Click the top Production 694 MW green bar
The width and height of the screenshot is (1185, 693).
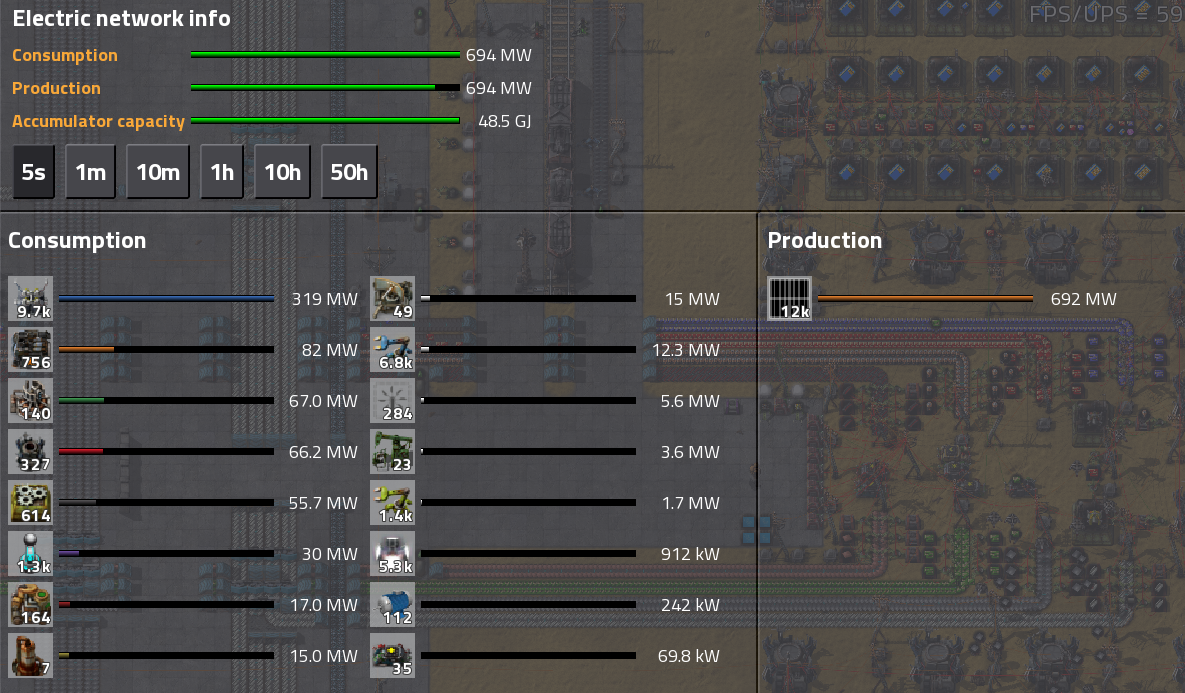[x=326, y=88]
